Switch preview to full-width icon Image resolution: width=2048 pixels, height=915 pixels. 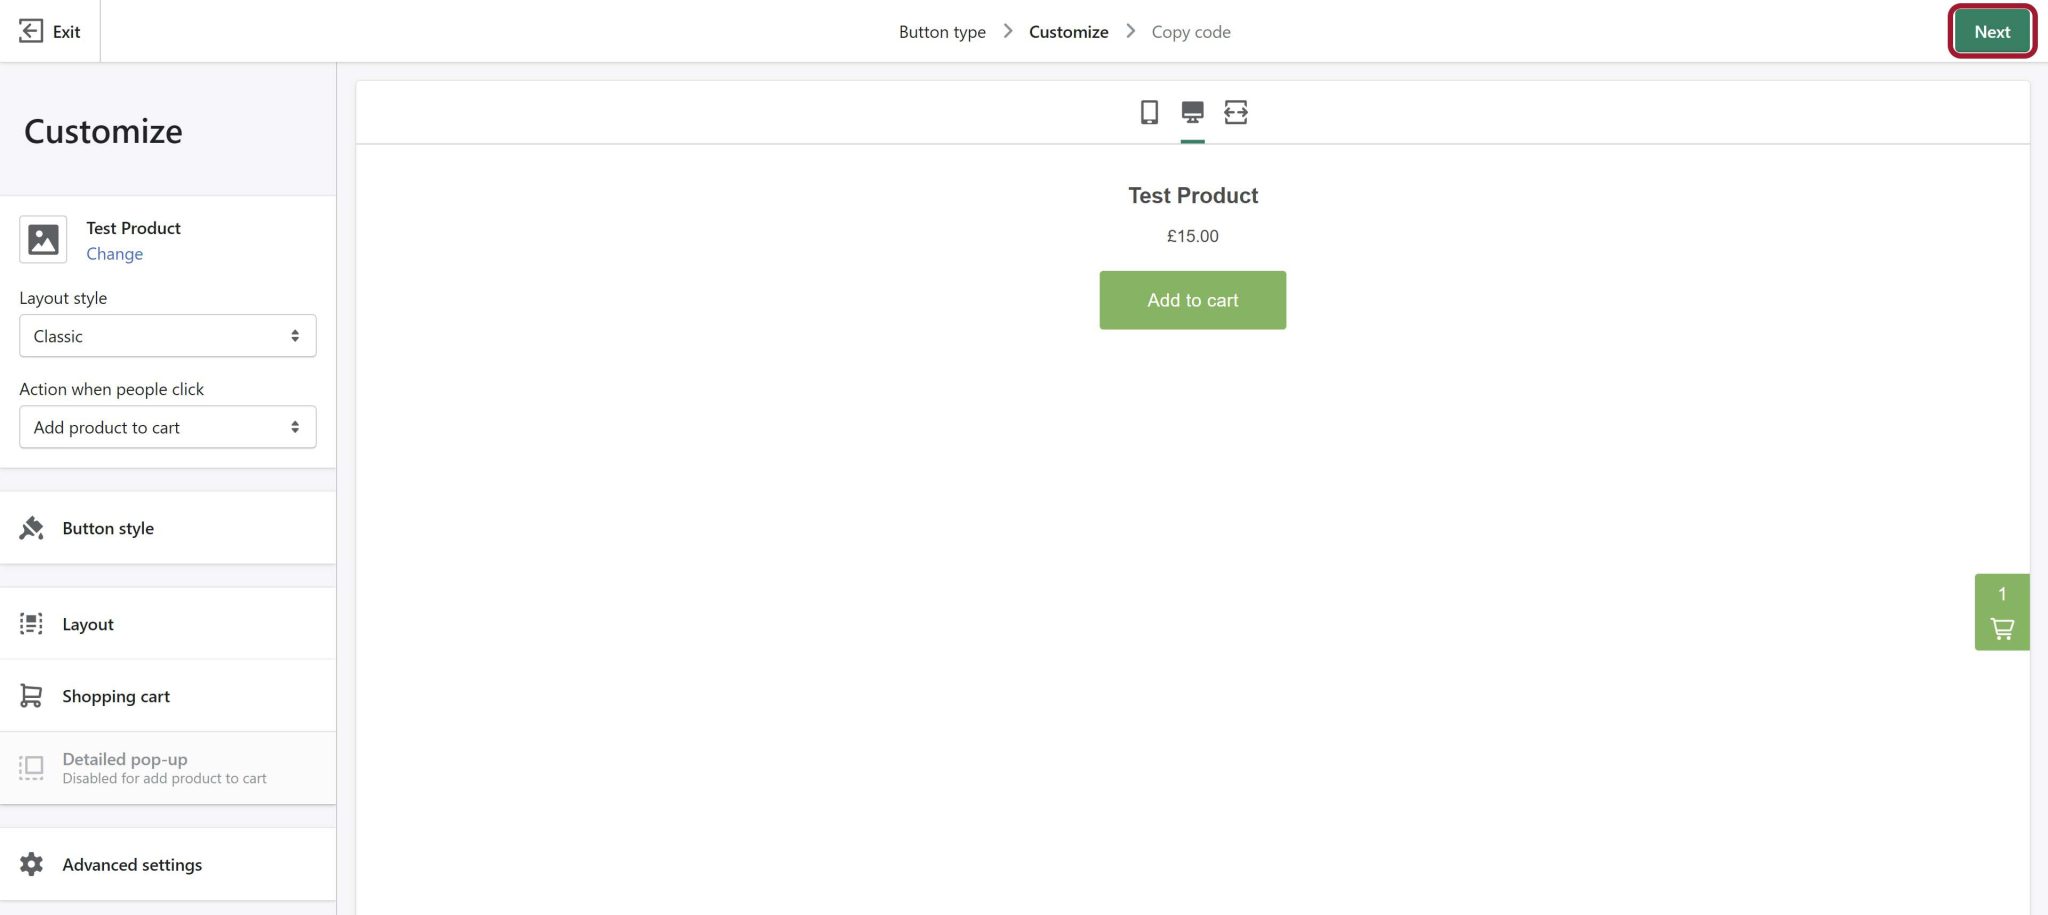(1236, 112)
